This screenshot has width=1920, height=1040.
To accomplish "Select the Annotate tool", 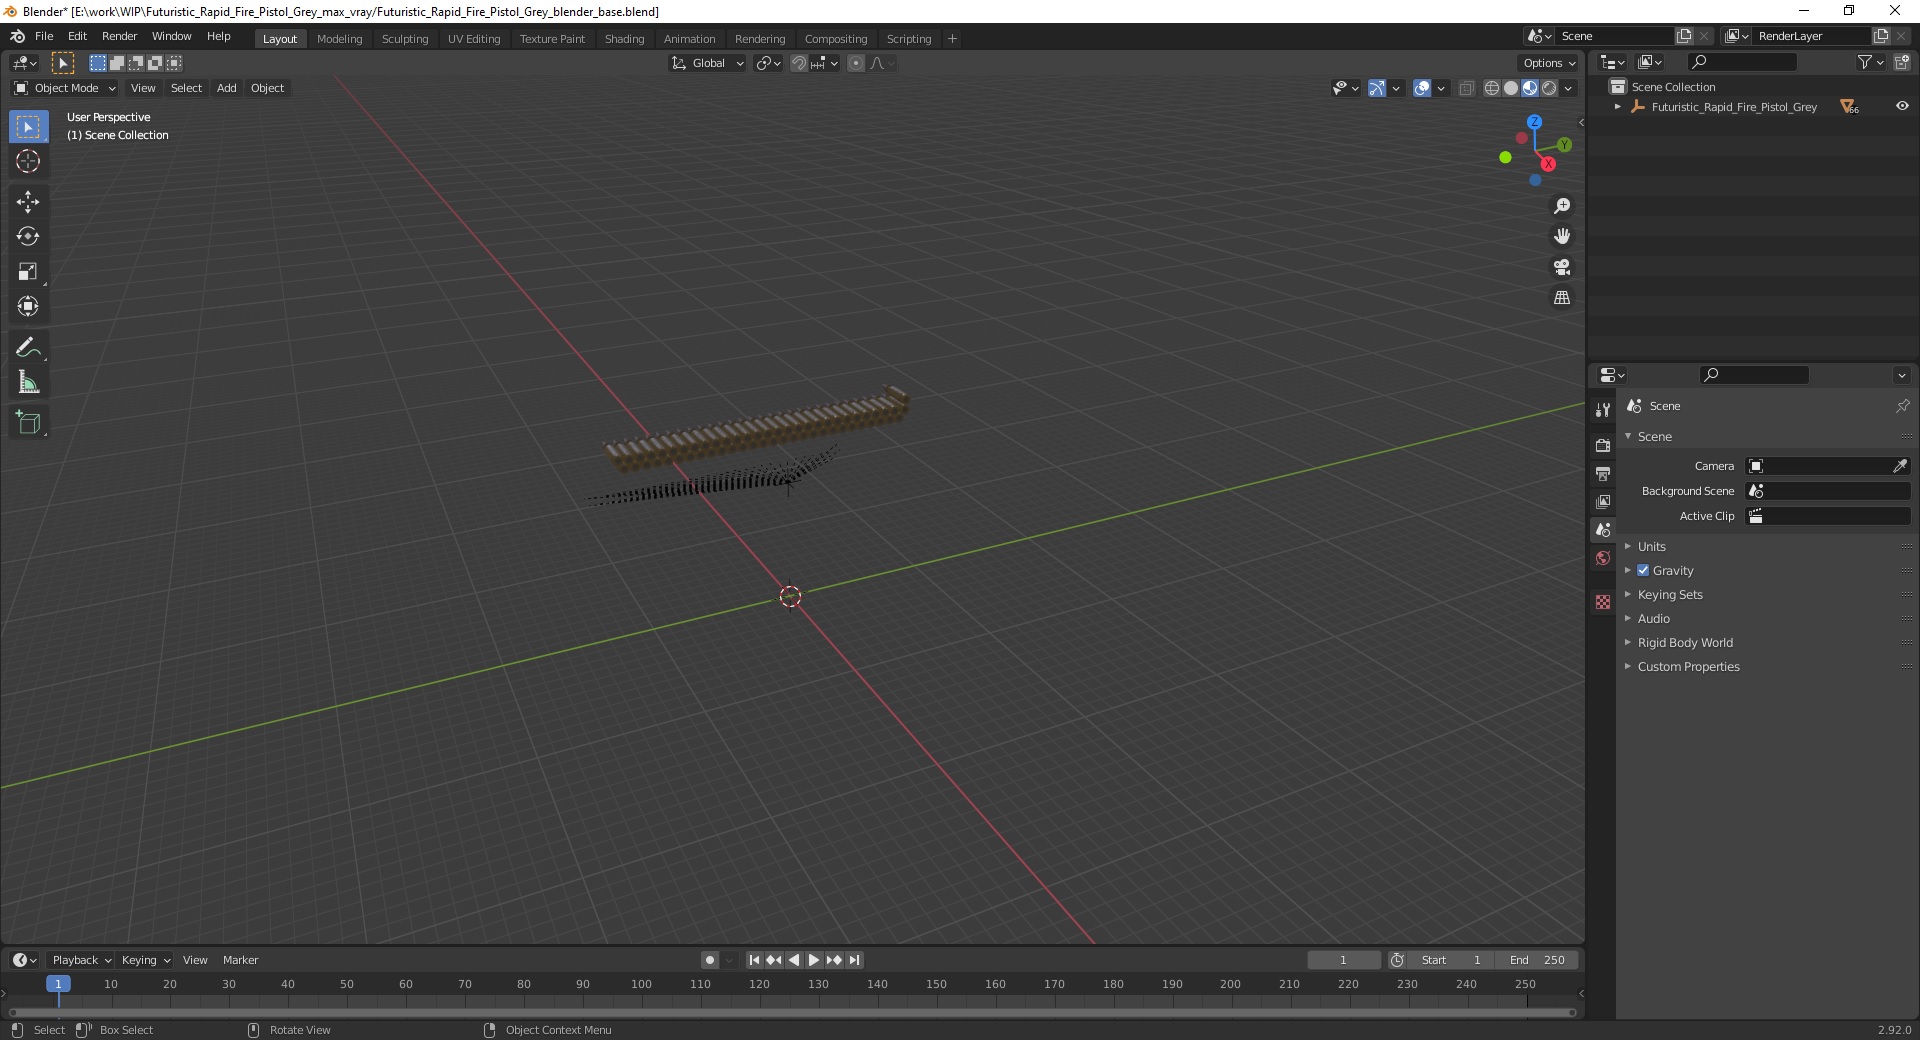I will pos(28,348).
